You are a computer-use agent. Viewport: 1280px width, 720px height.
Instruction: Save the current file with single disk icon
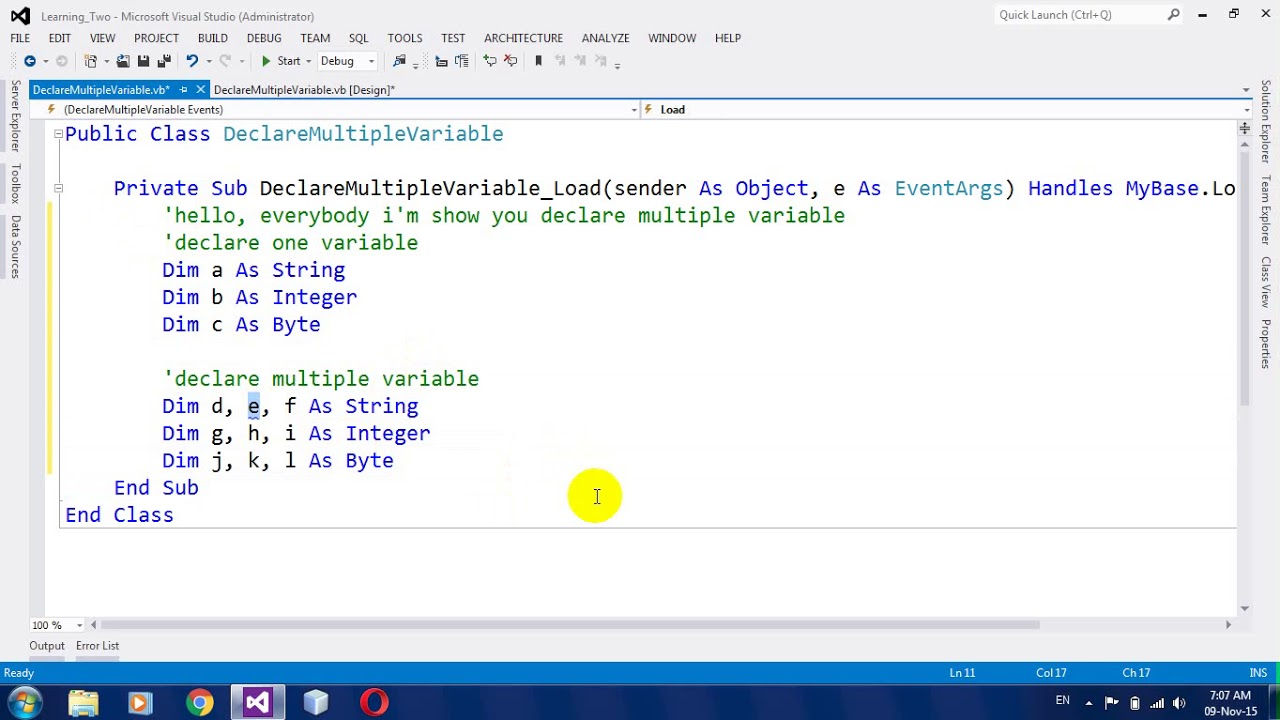click(x=144, y=61)
